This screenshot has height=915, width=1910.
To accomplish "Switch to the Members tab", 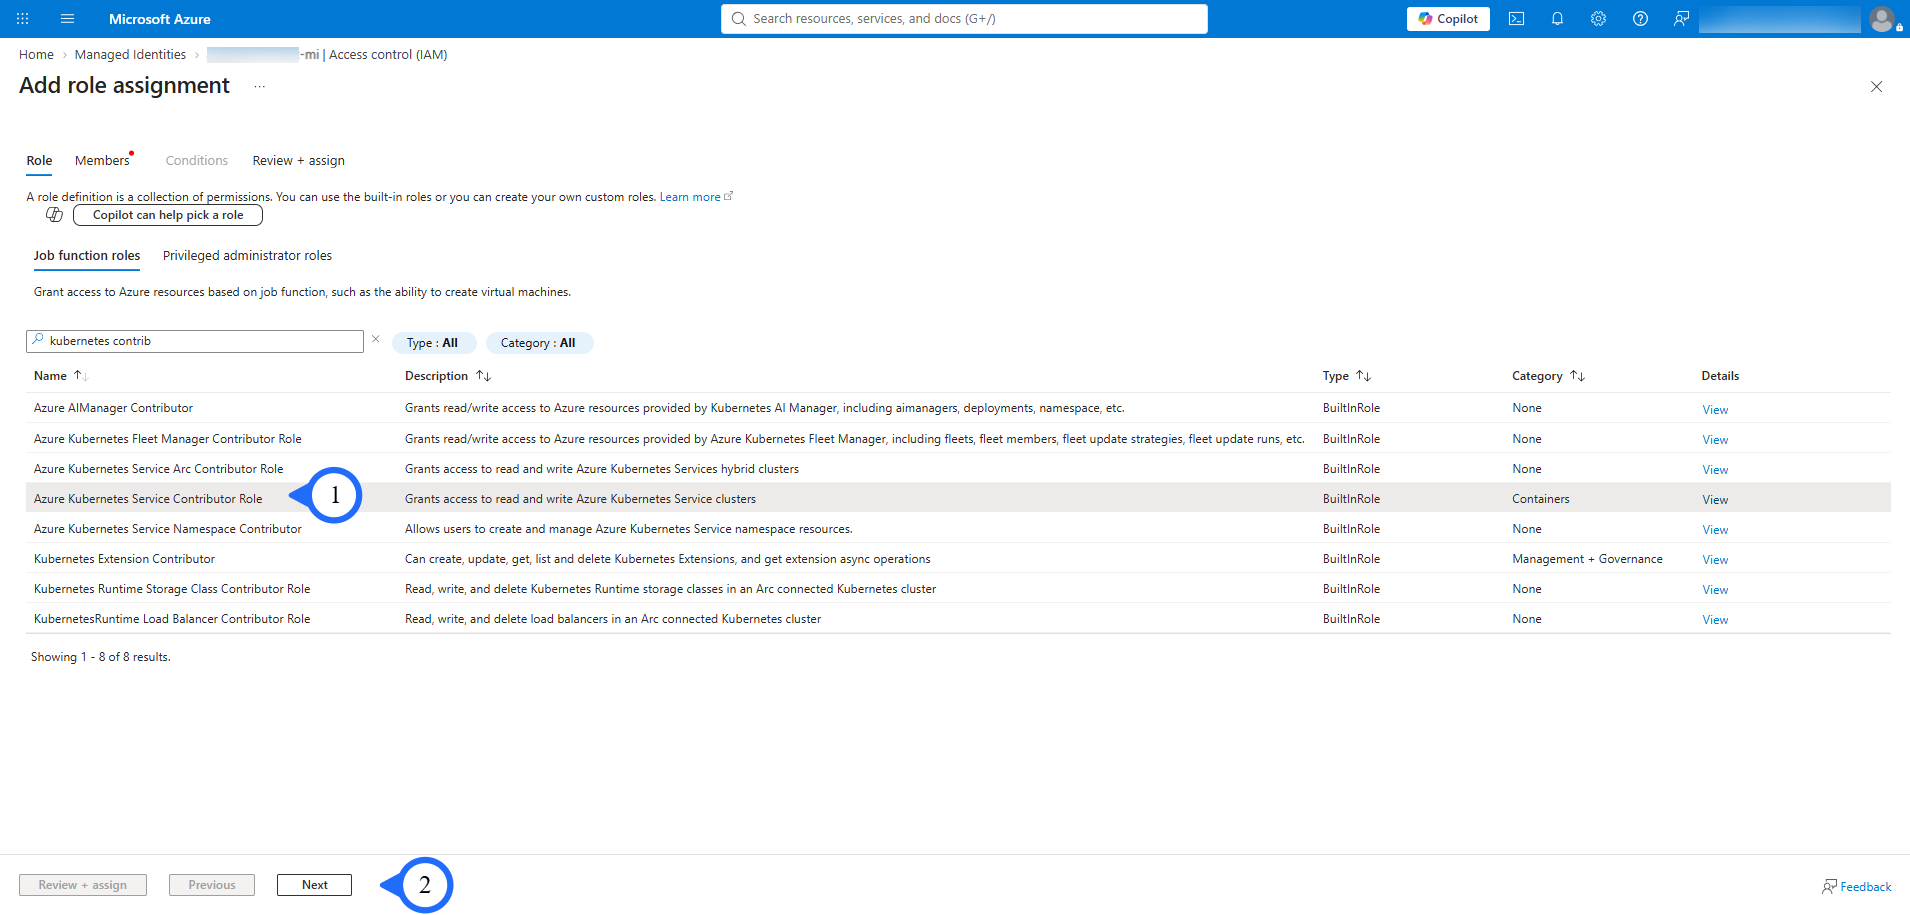I will [102, 161].
